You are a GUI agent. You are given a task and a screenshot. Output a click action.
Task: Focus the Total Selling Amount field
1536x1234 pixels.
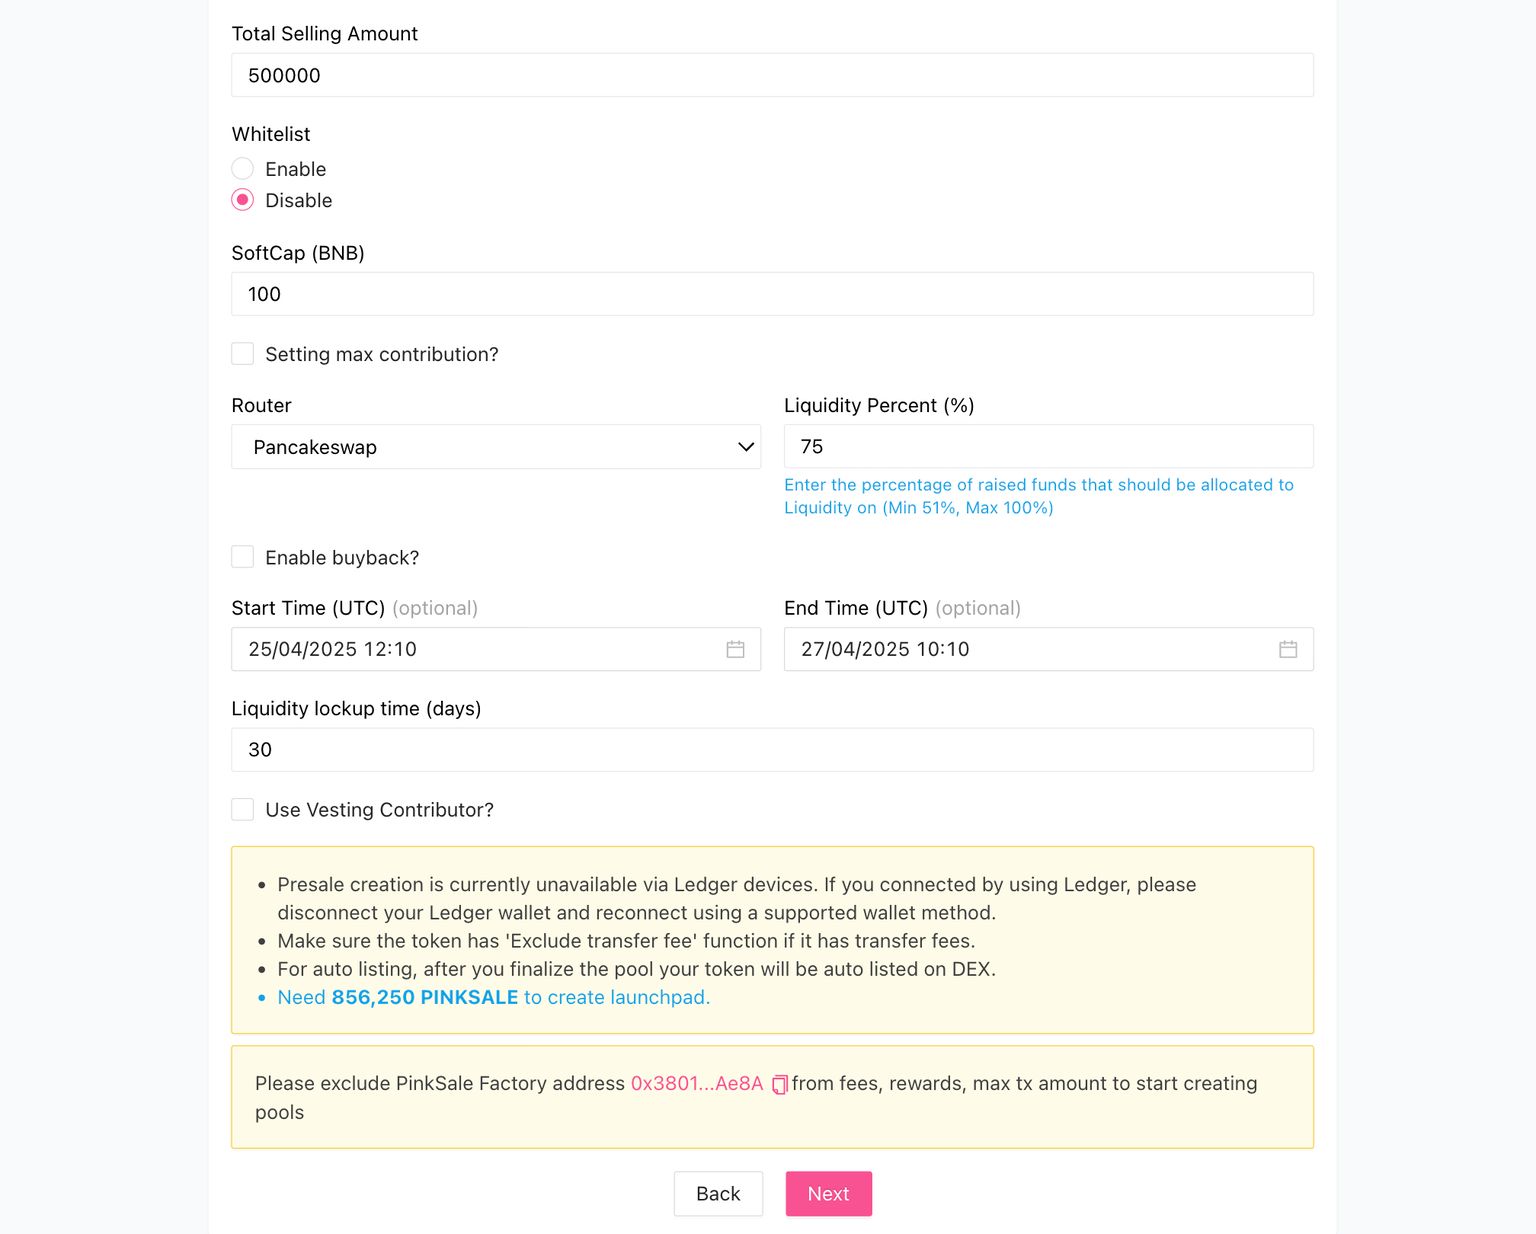point(772,75)
